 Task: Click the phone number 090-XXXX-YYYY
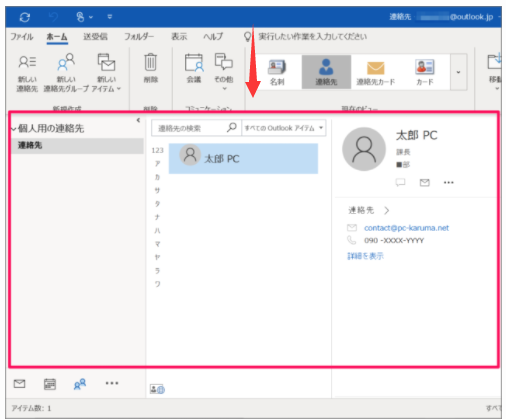point(394,240)
